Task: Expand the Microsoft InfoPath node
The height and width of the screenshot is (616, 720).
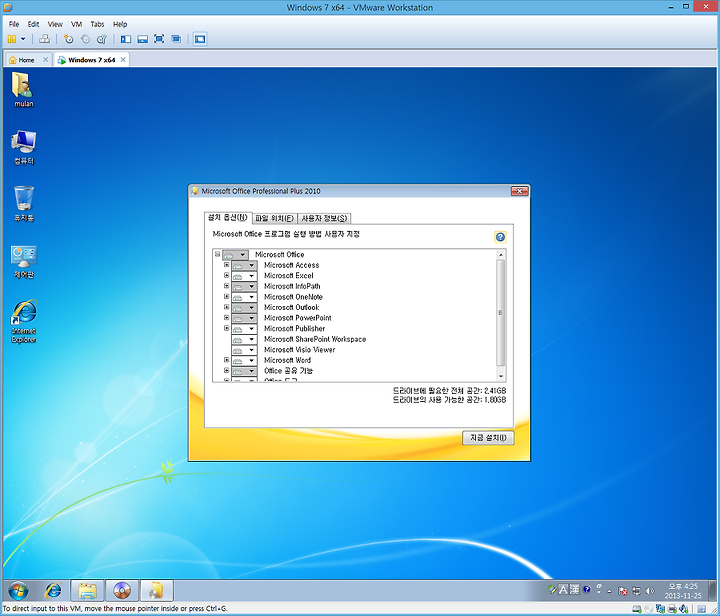Action: pos(226,286)
